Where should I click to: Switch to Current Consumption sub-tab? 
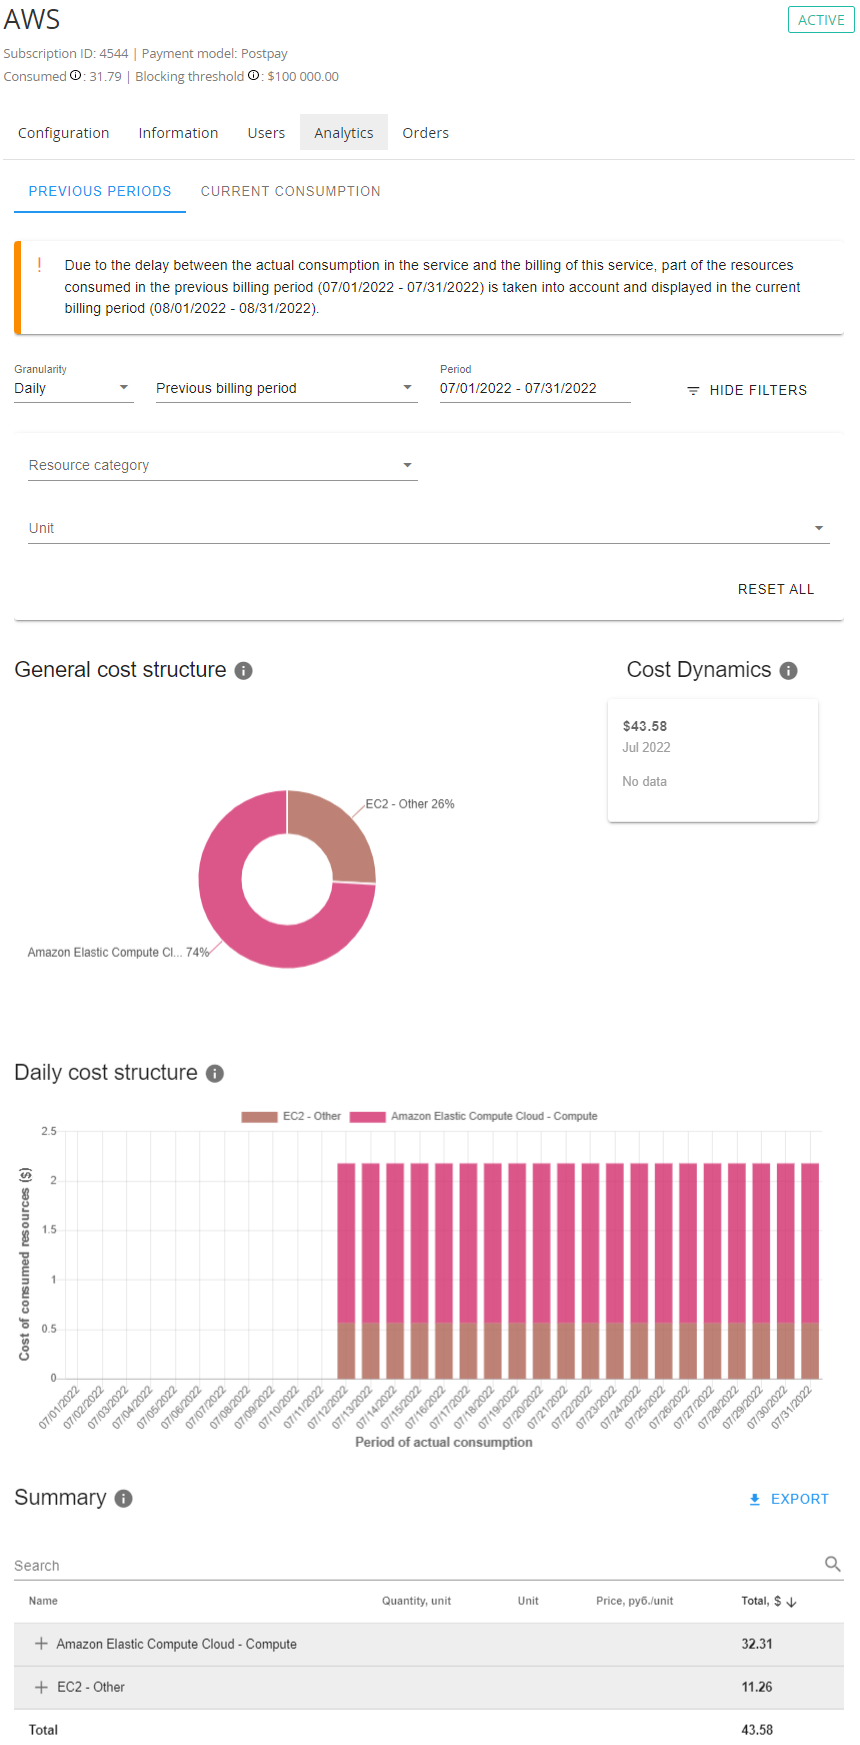[x=291, y=191]
